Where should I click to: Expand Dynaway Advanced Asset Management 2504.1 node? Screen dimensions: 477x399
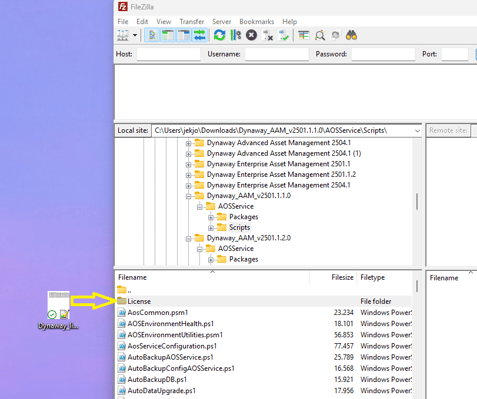tap(188, 143)
